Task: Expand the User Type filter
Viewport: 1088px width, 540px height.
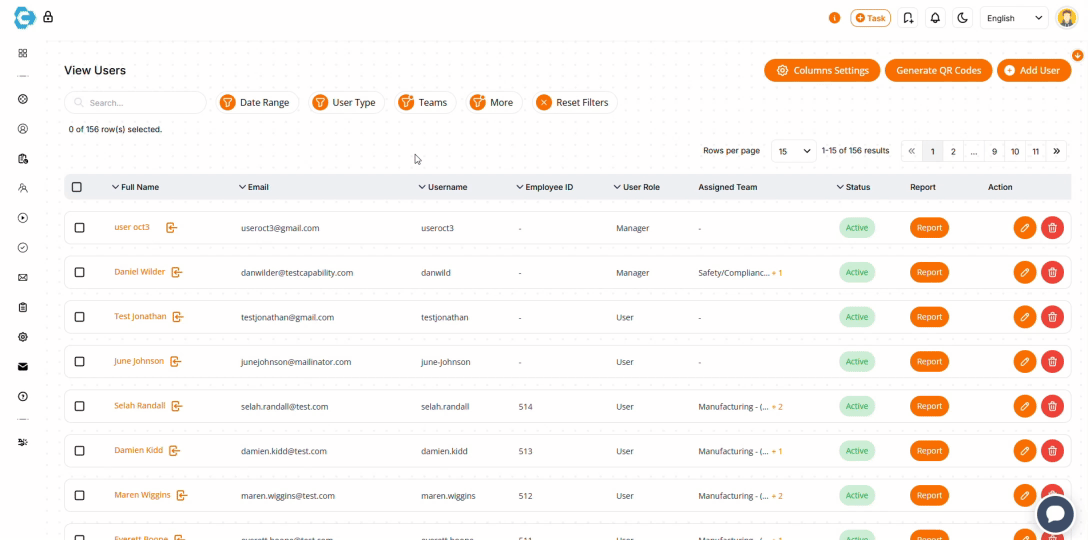Action: tap(344, 102)
